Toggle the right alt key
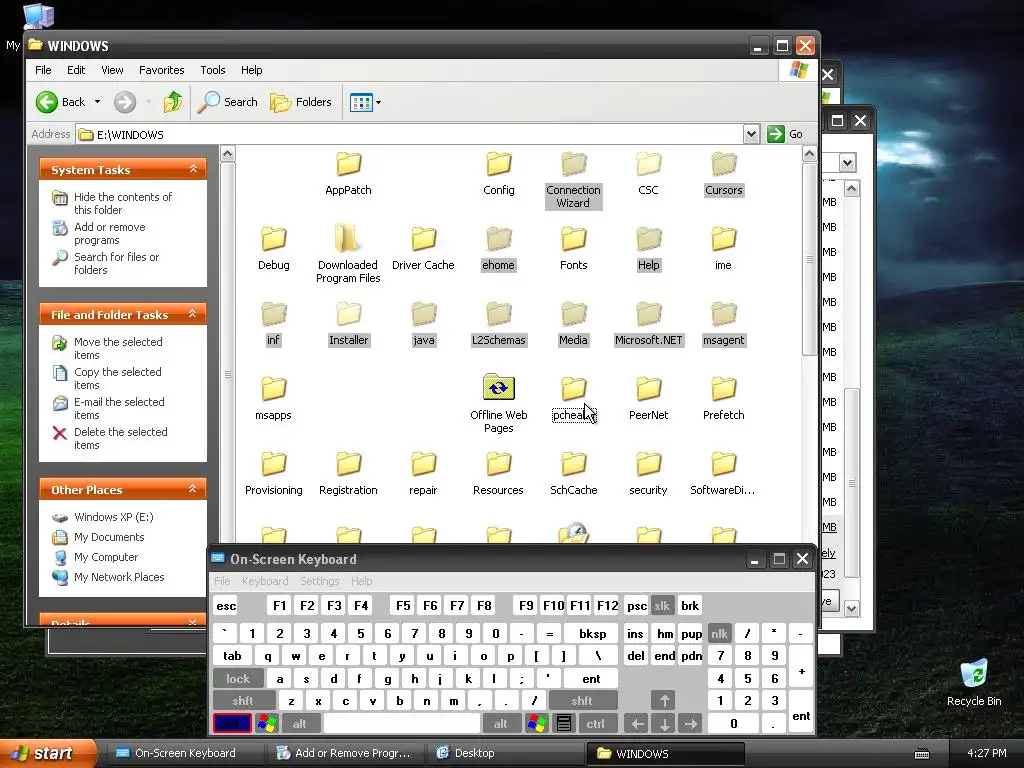The image size is (1024, 768). [500, 723]
